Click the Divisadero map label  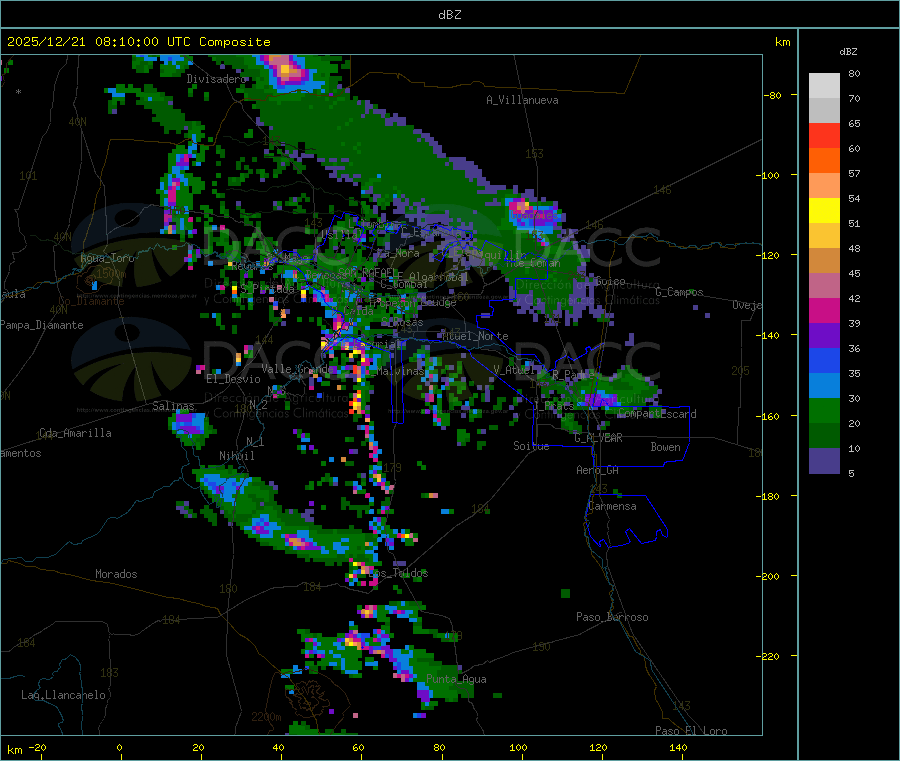tap(216, 79)
